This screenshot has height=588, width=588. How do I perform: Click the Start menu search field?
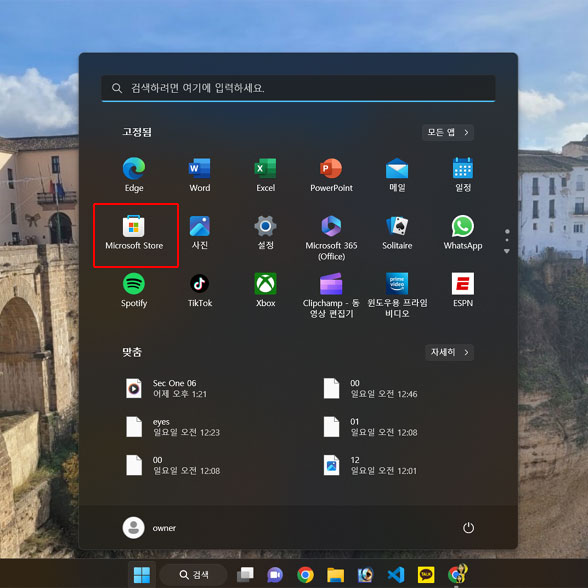click(298, 88)
